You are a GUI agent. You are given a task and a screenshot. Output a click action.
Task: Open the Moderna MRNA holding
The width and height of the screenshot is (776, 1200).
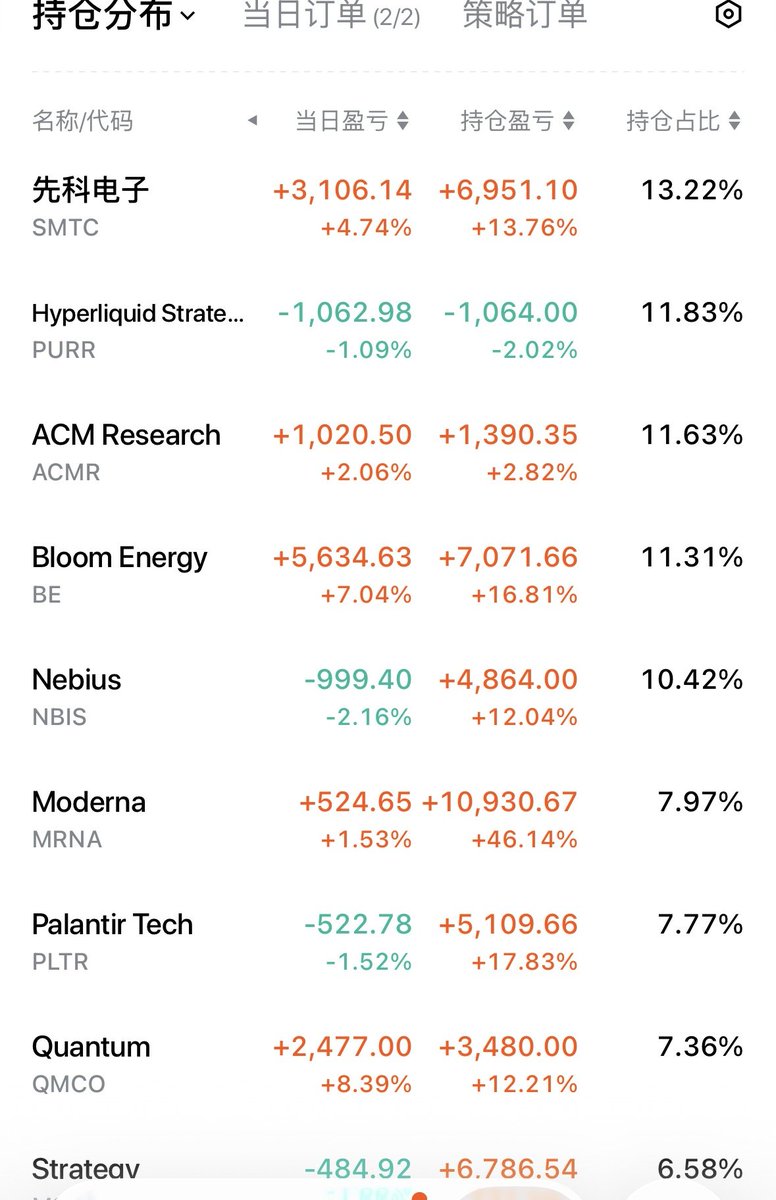(388, 820)
